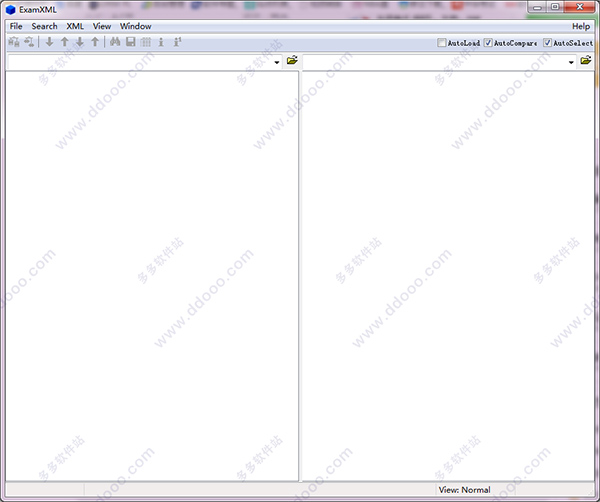The width and height of the screenshot is (600, 502).
Task: Click the binoculars Find icon
Action: 115,42
